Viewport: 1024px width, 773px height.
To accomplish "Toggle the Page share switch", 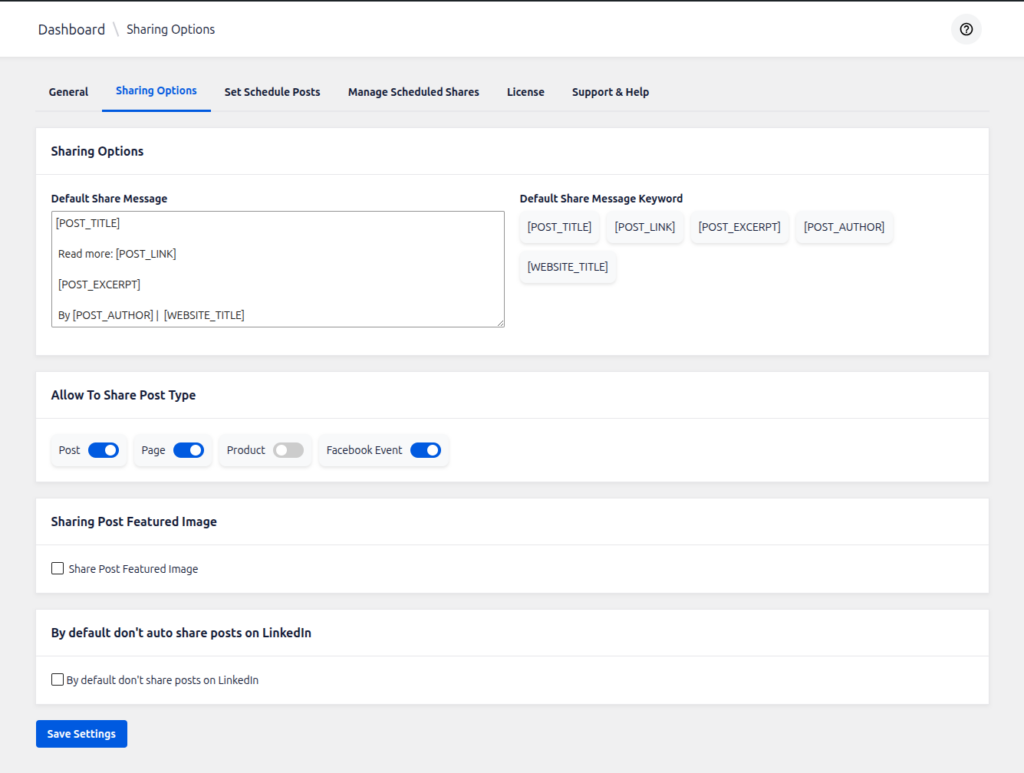I will coord(188,450).
